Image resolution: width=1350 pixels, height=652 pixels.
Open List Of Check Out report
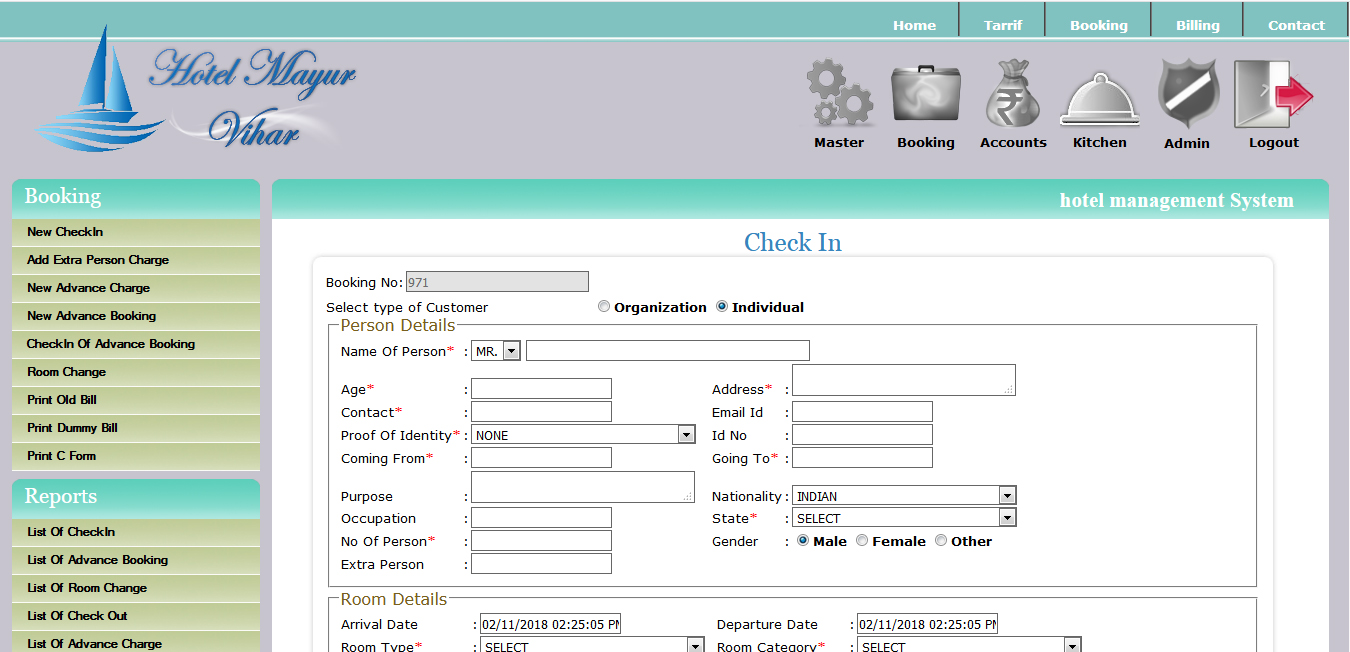pos(136,616)
